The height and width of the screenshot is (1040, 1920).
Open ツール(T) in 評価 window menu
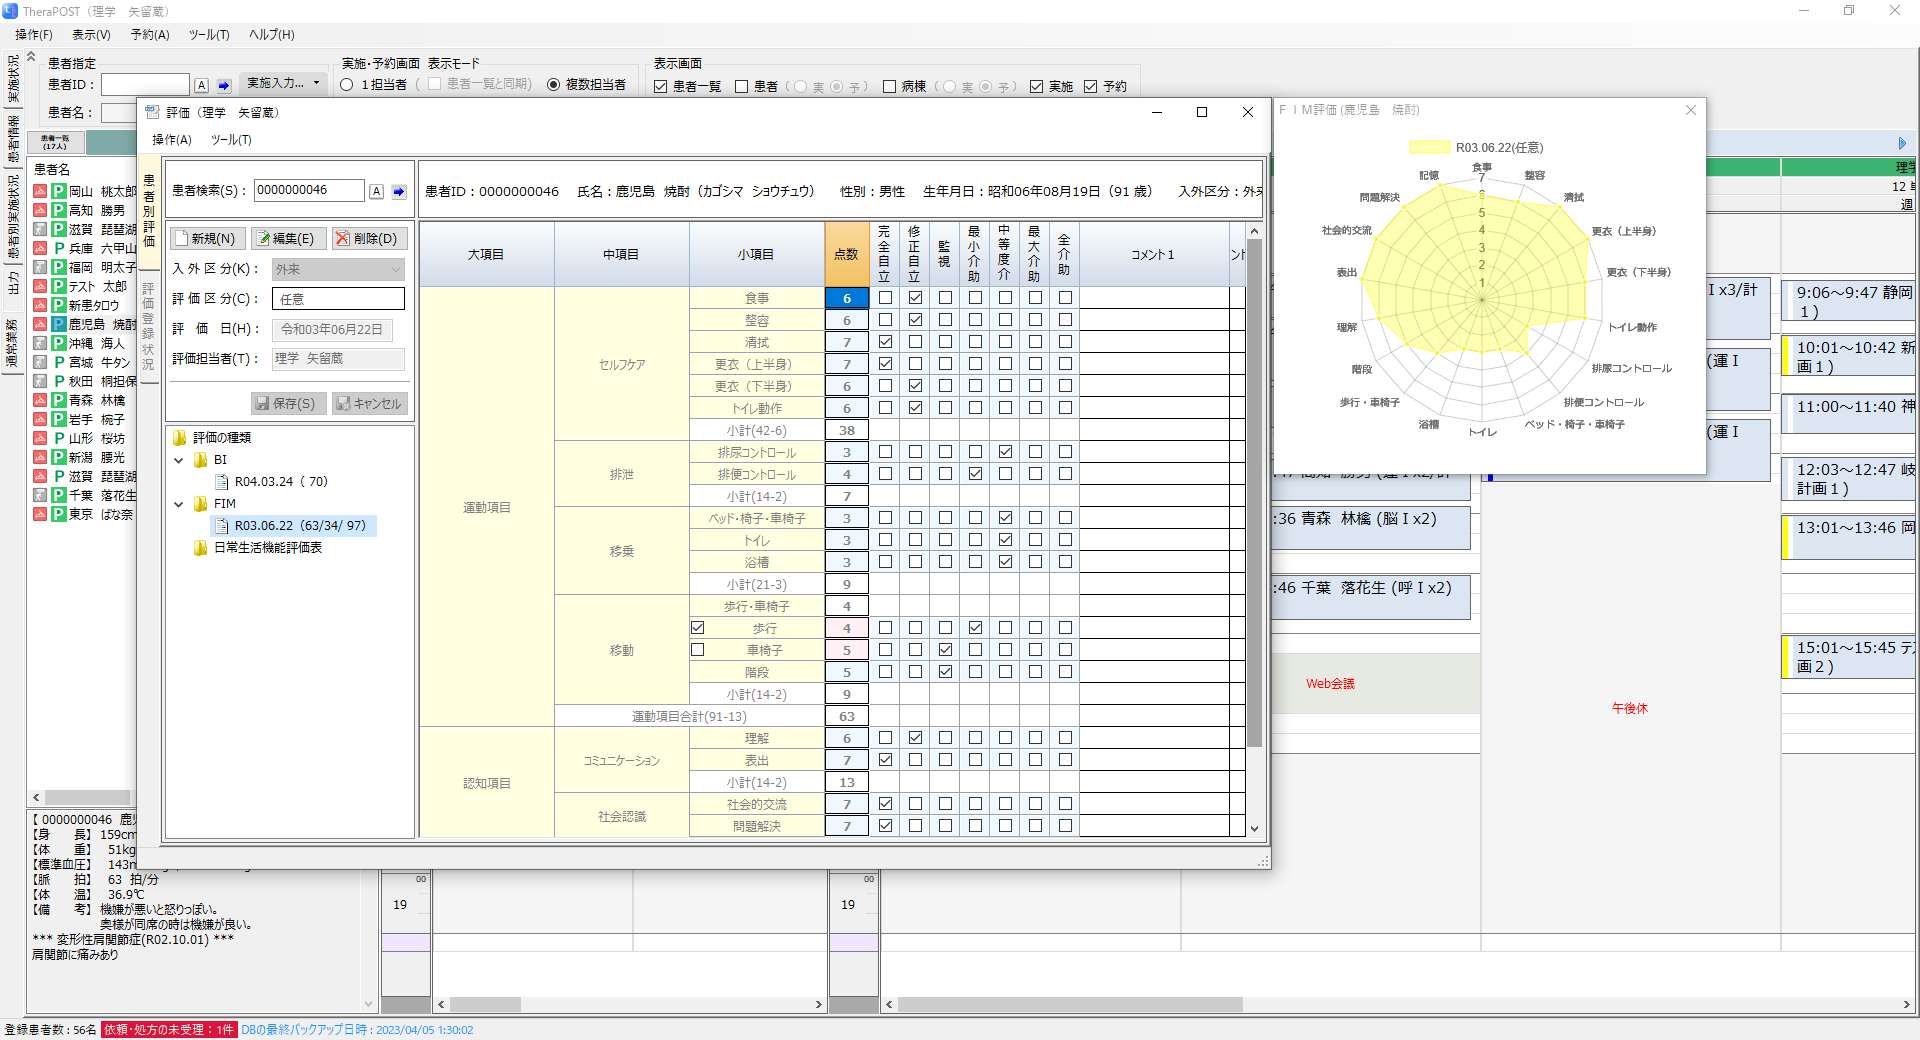(231, 140)
